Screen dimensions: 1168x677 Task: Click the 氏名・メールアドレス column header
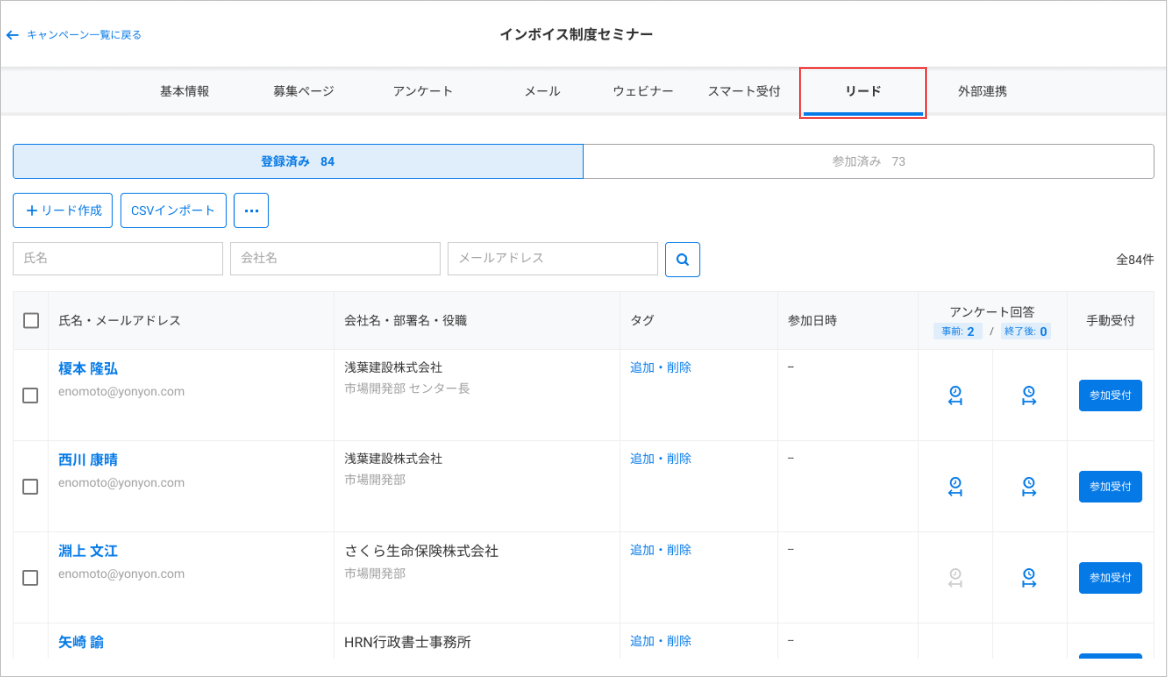pos(119,320)
